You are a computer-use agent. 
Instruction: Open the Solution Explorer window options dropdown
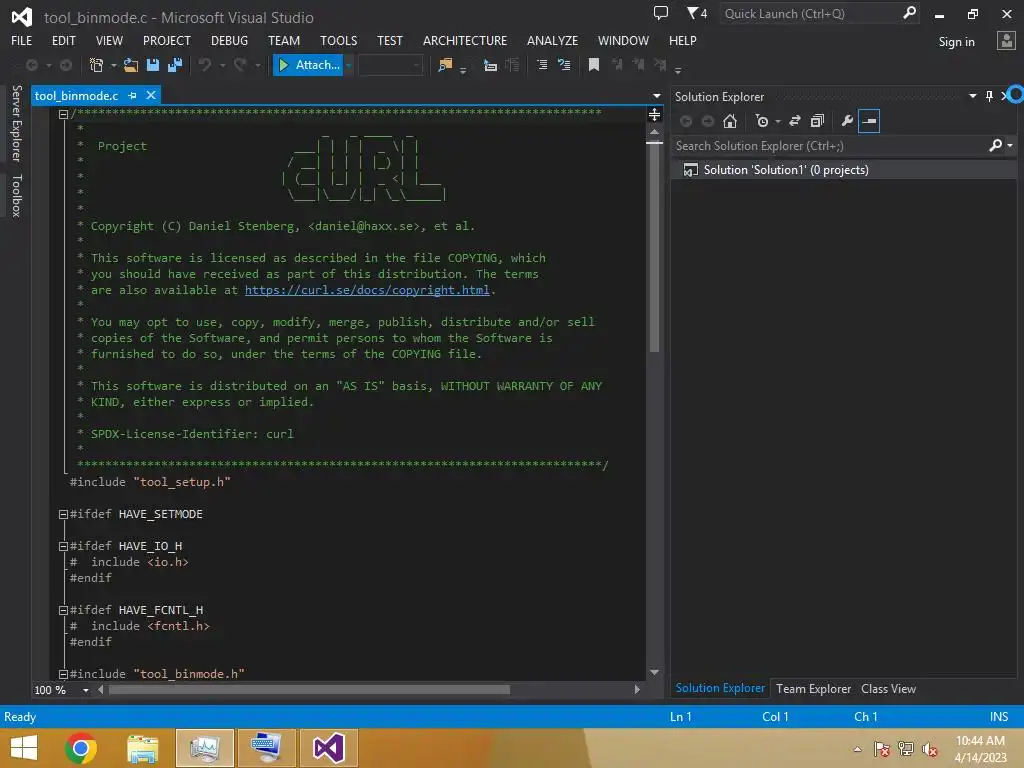[972, 96]
